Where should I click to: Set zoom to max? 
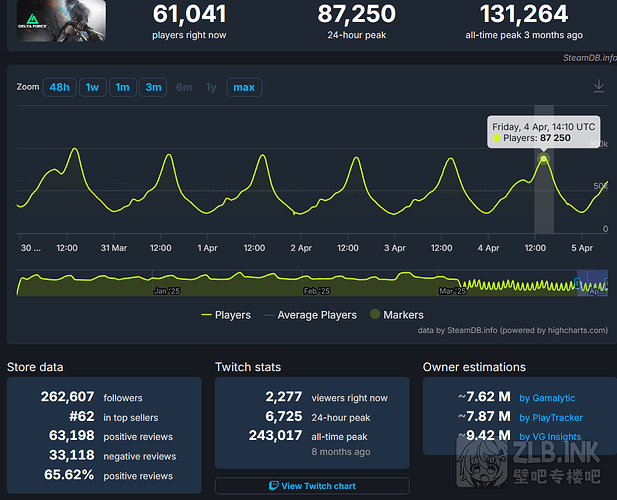pos(244,87)
